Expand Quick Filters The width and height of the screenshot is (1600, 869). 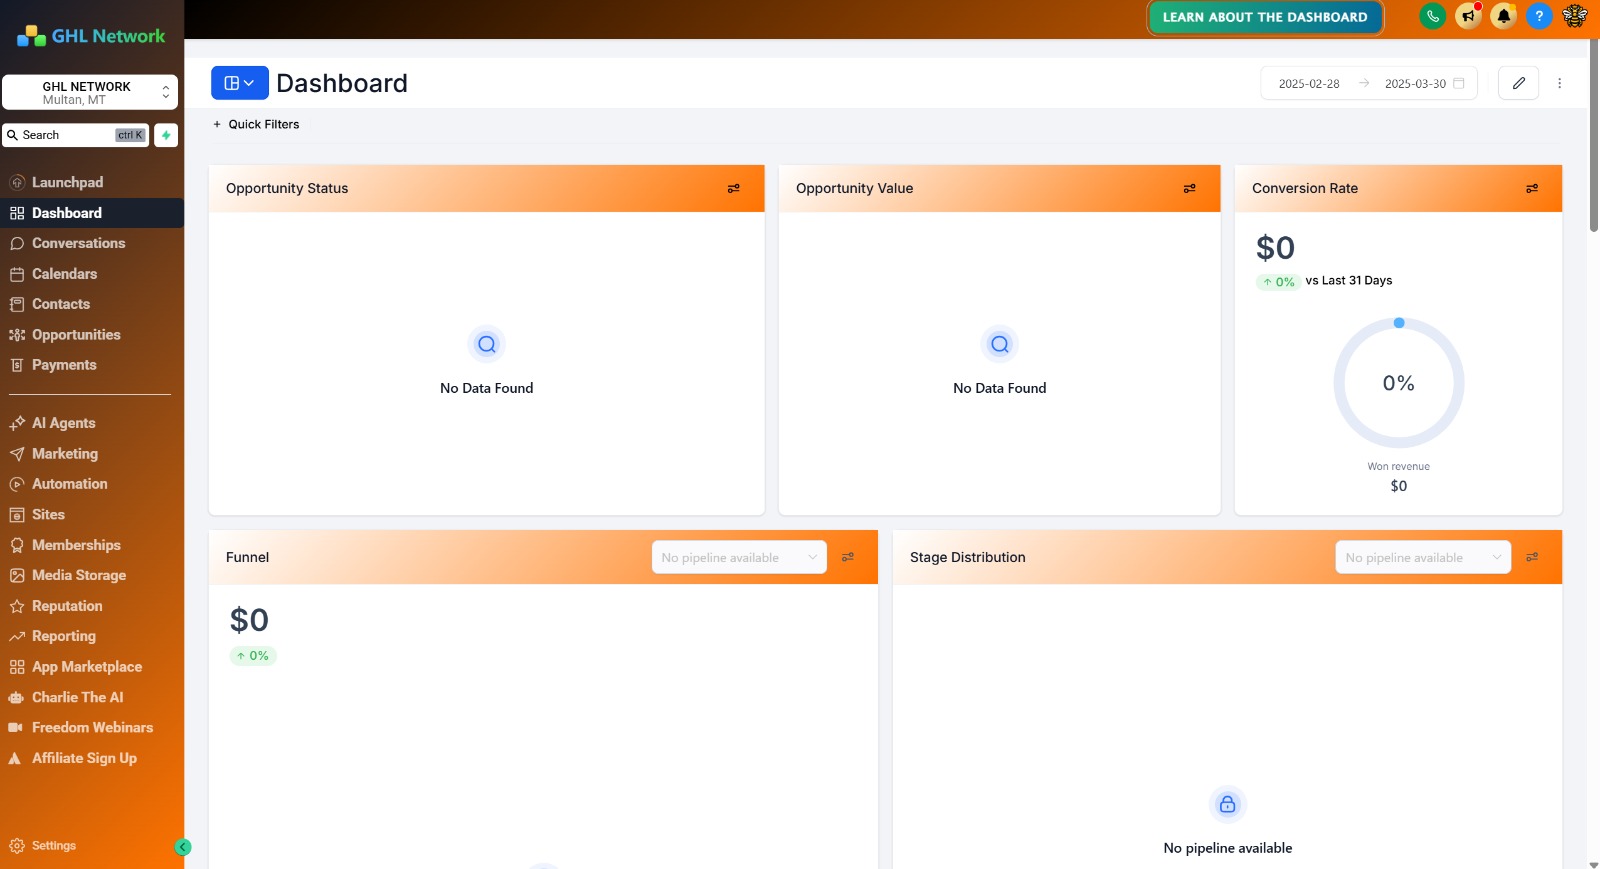(x=256, y=124)
